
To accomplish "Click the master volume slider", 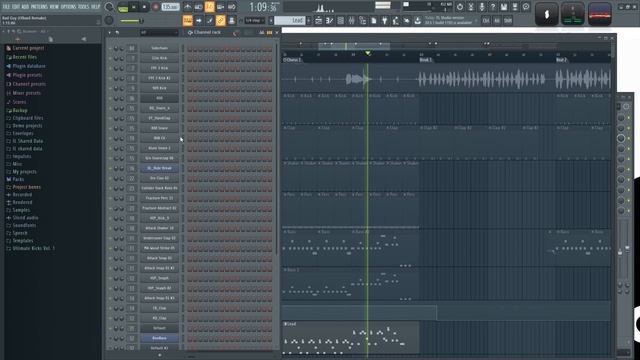I will [131, 20].
